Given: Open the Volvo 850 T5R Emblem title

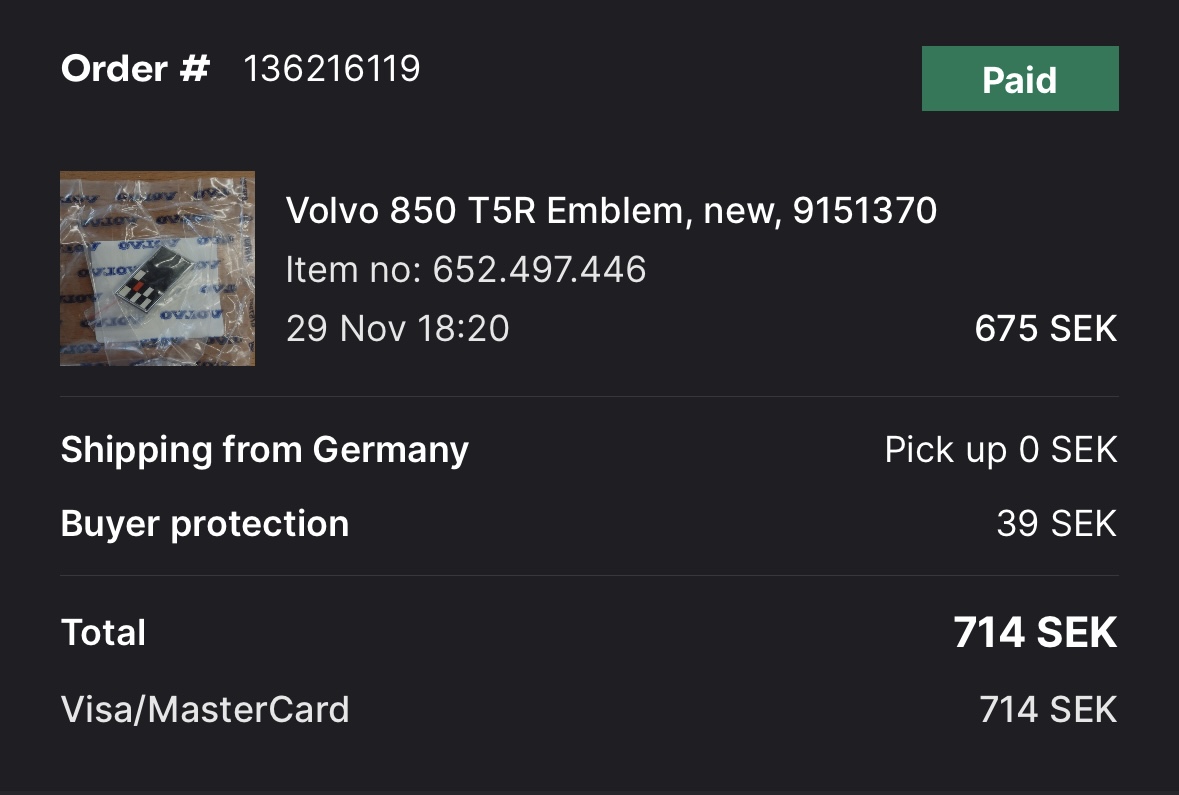Looking at the screenshot, I should (611, 210).
